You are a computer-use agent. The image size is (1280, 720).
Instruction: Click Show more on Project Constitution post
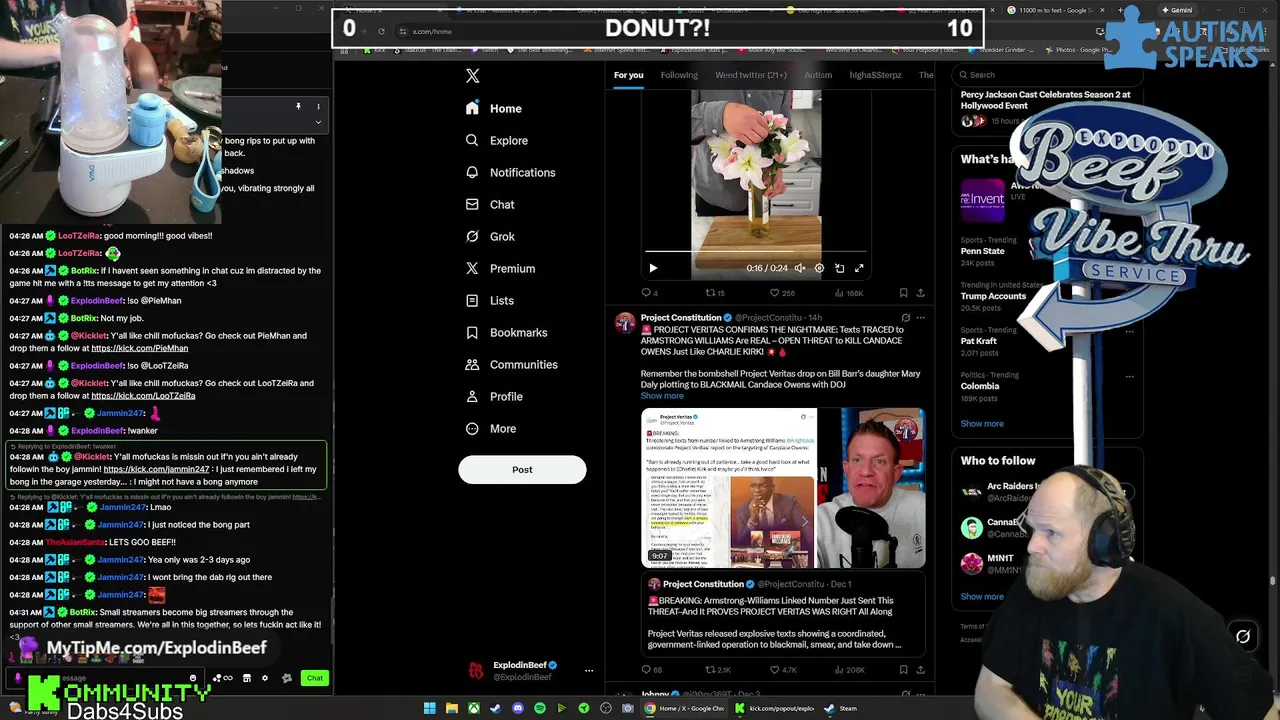(x=662, y=396)
